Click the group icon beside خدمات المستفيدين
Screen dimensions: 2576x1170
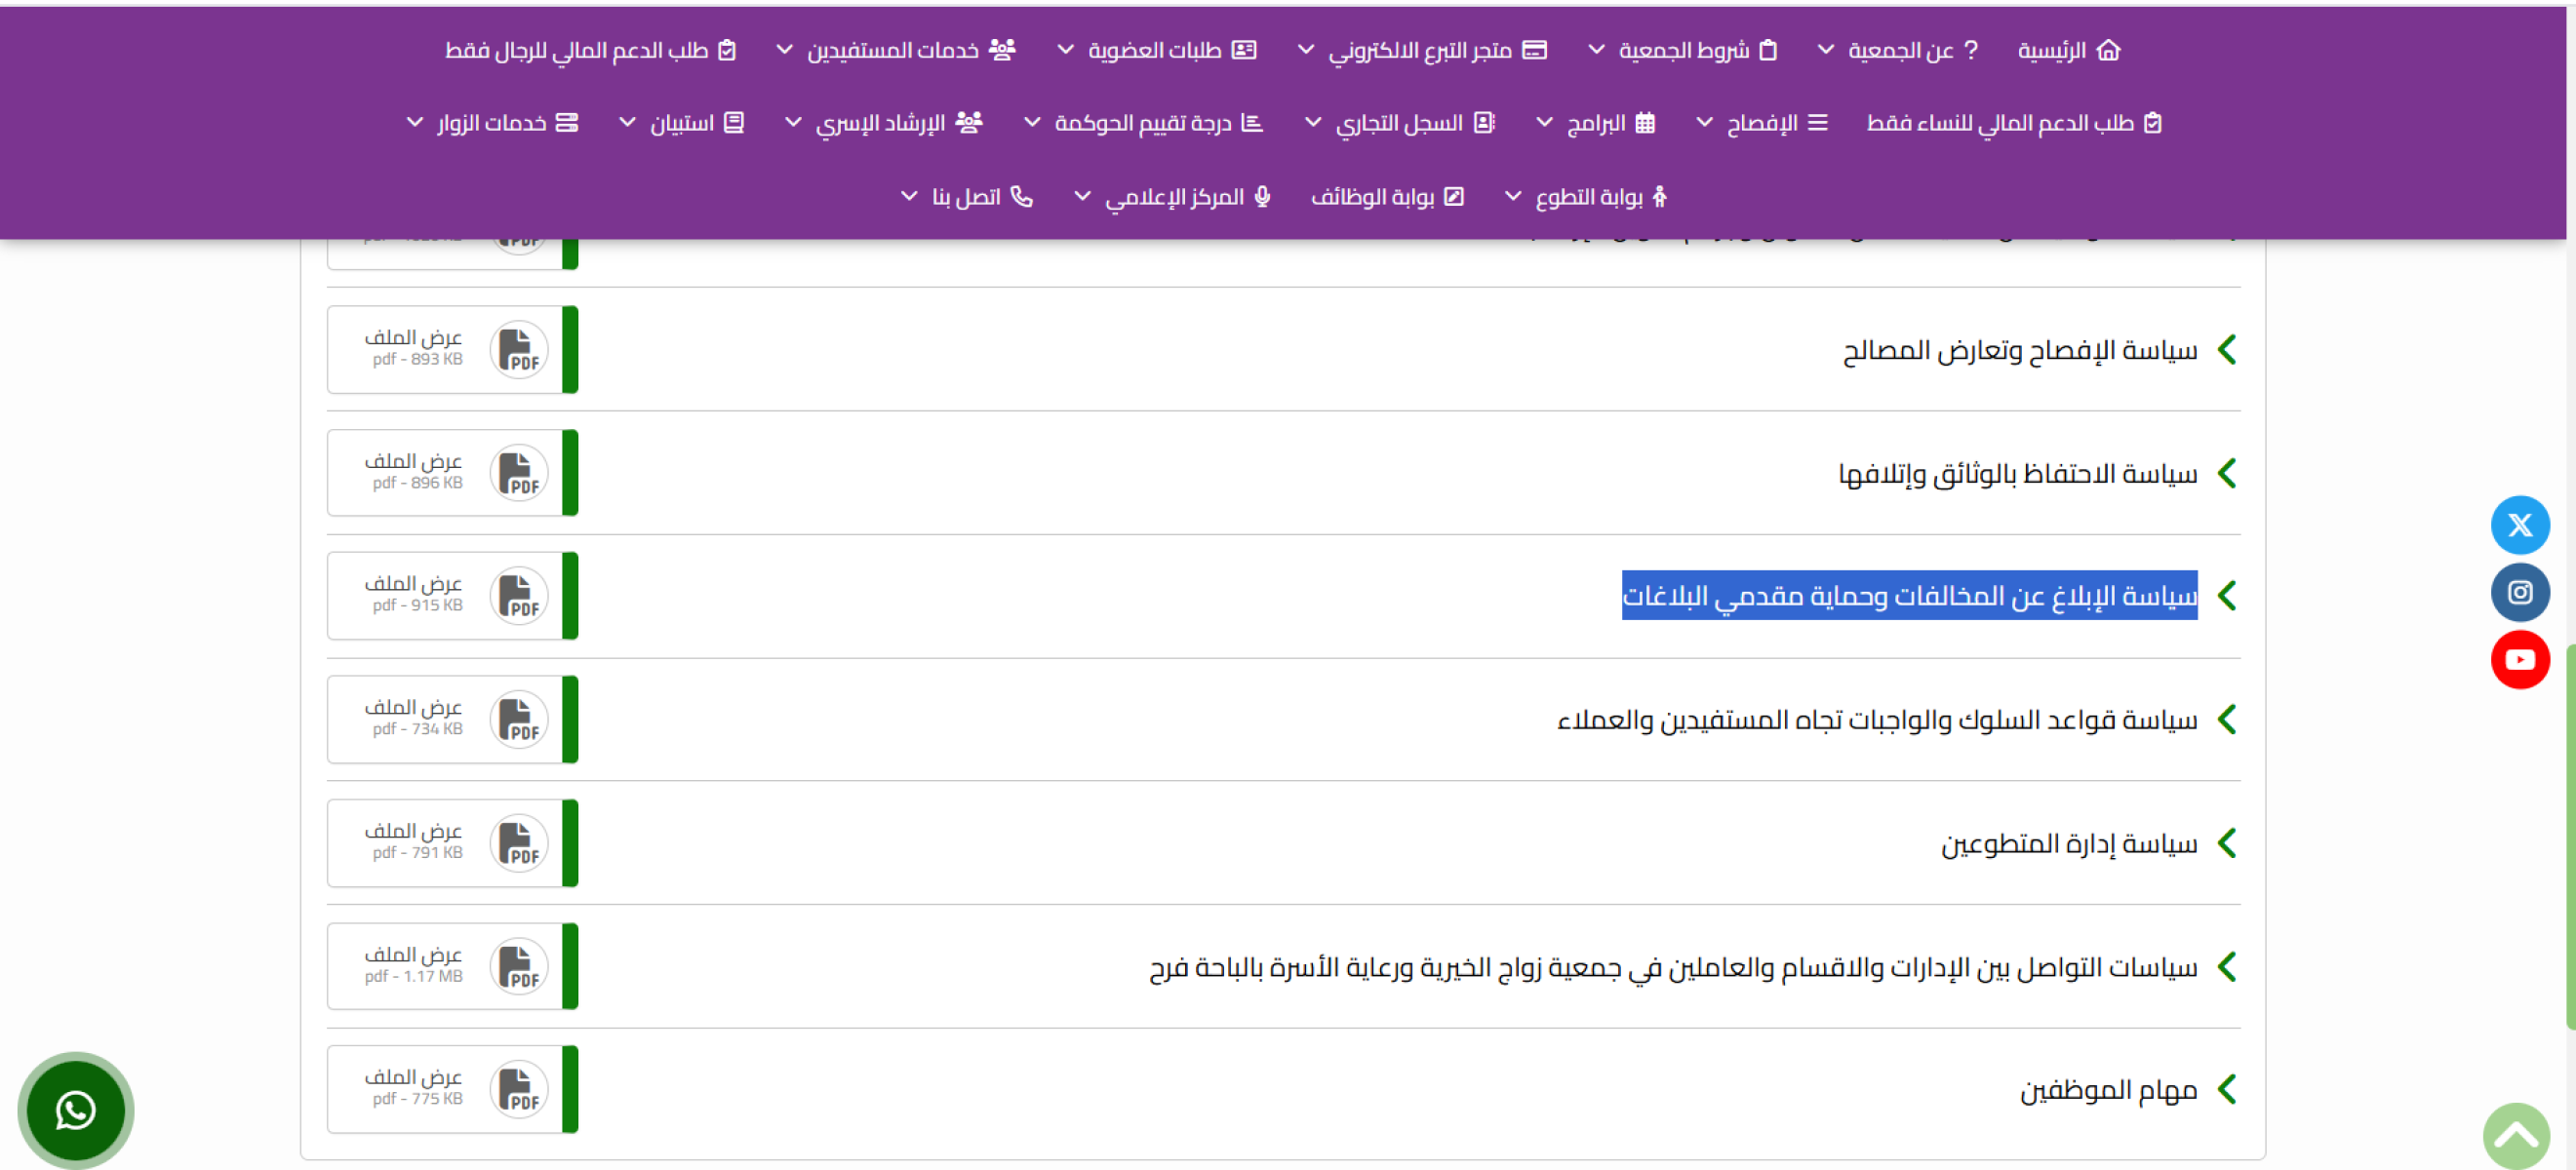click(x=1002, y=49)
